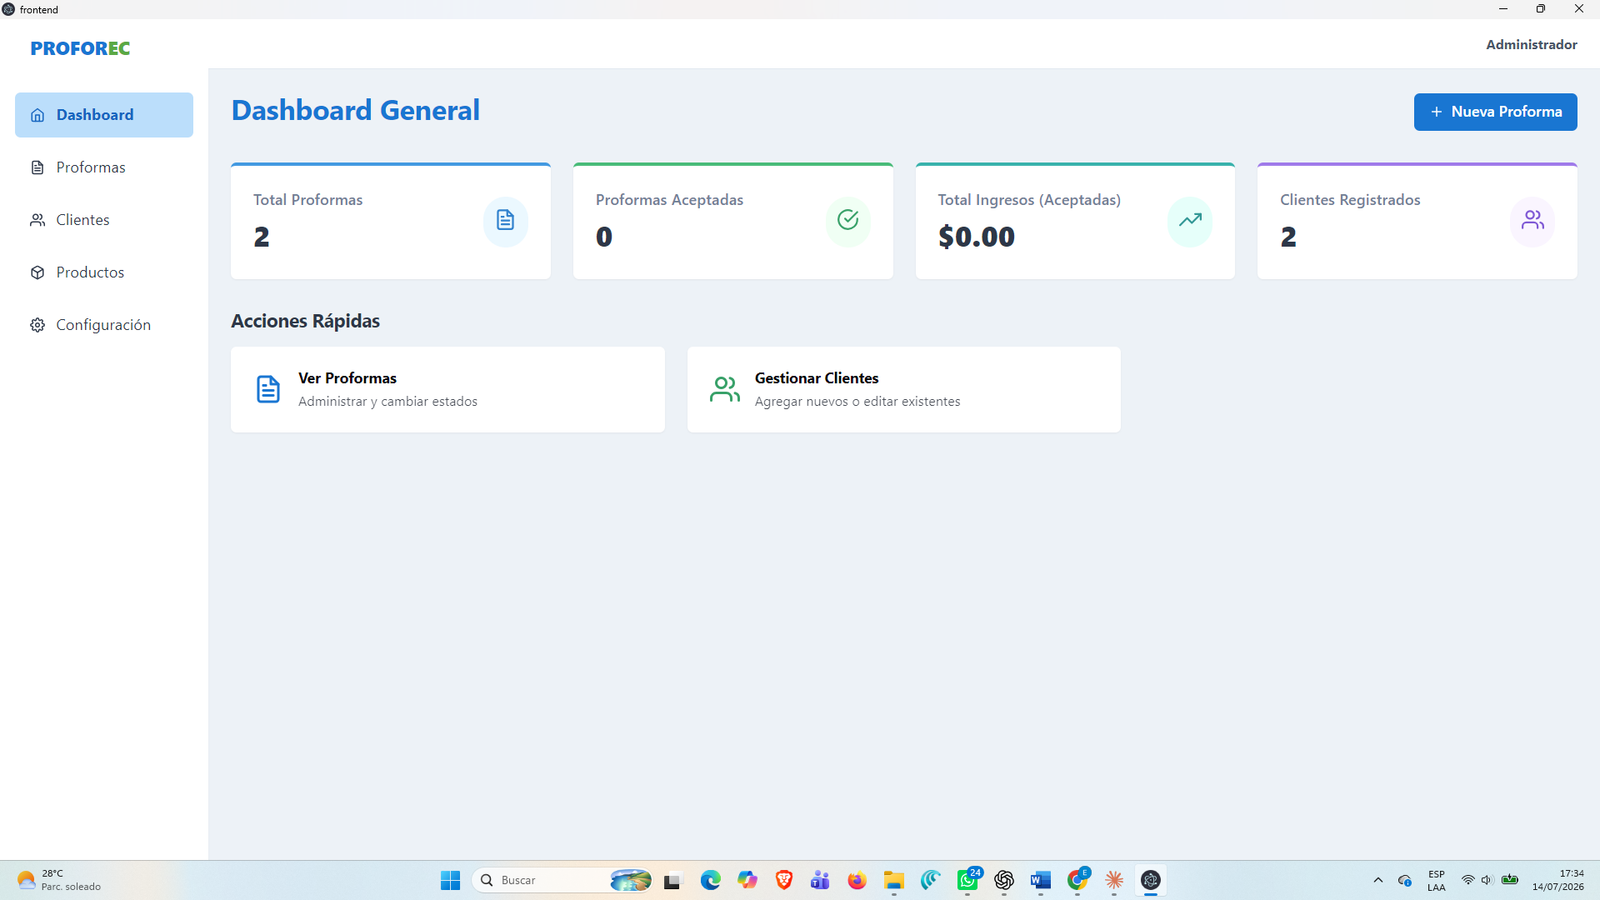Screen dimensions: 1600x900
Task: Click 'Administrar y cambiar estados' text
Action: pos(388,402)
